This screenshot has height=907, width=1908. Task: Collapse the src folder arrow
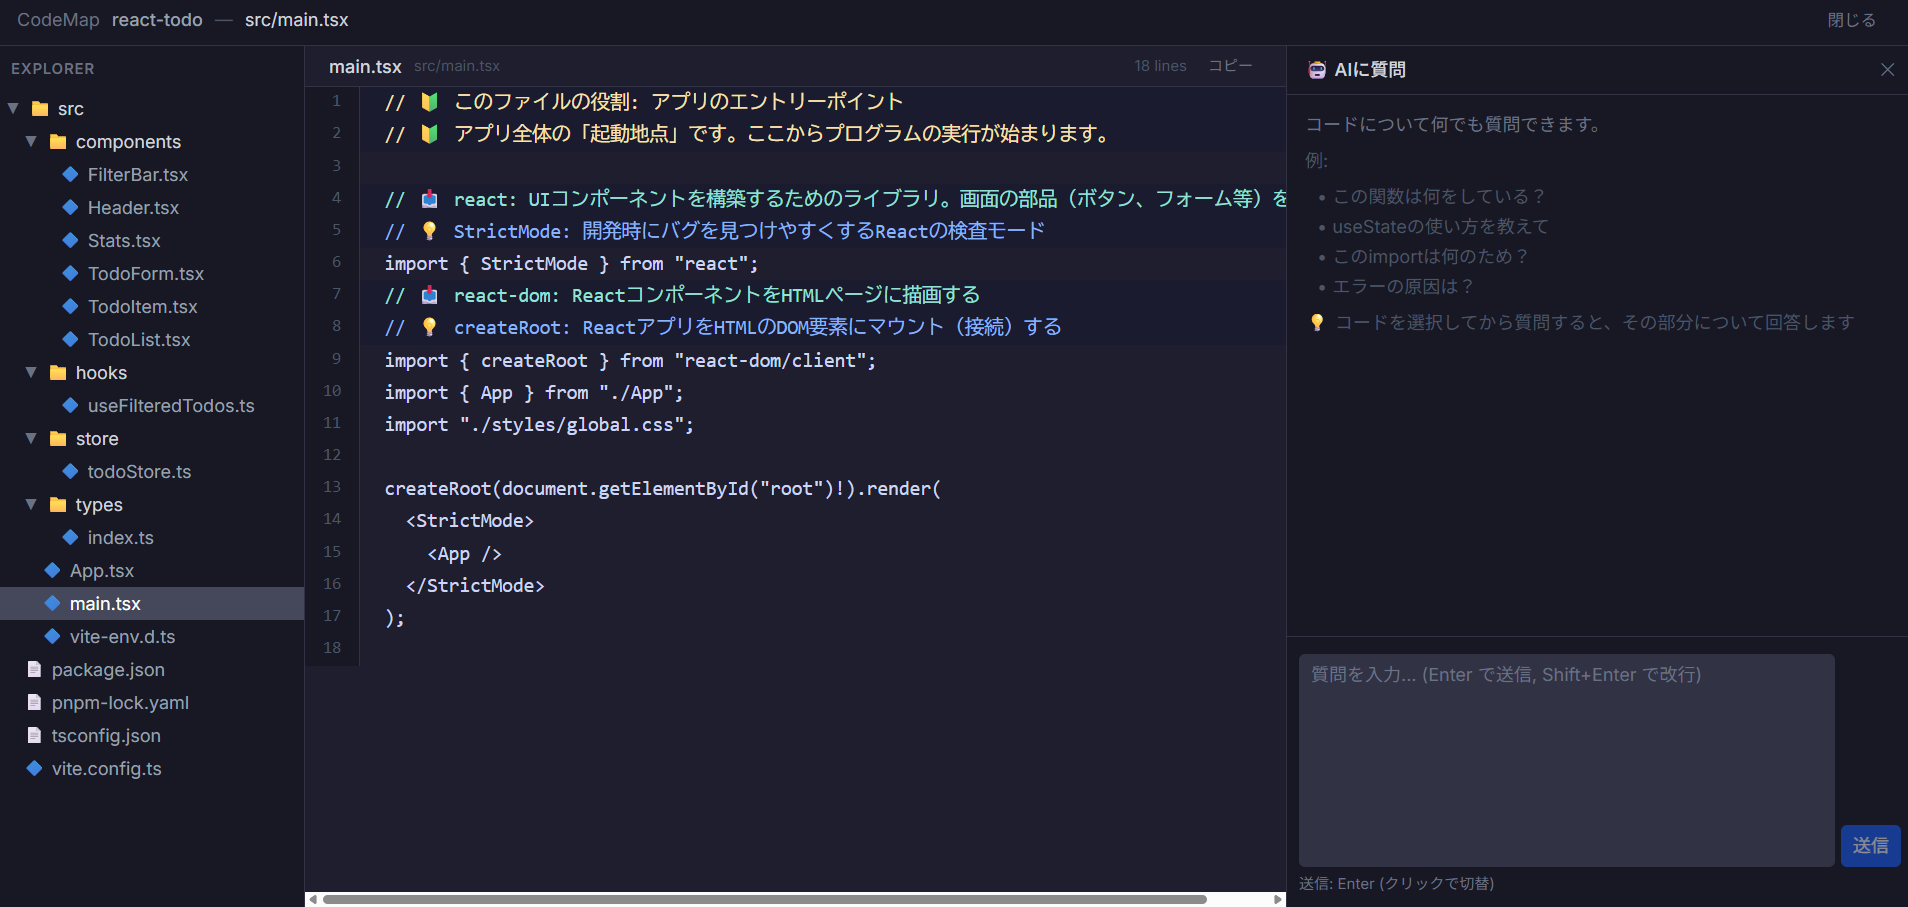click(13, 108)
